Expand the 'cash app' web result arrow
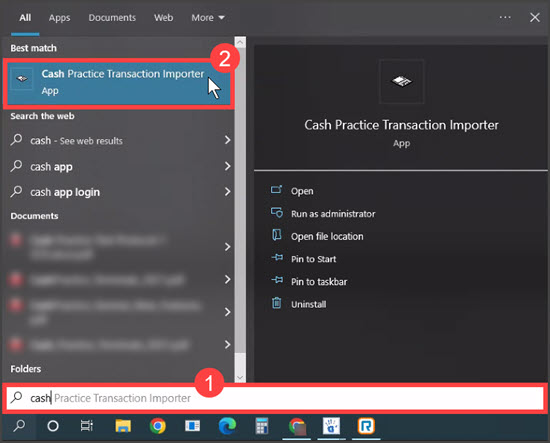Viewport: 550px width, 443px height. tap(228, 166)
